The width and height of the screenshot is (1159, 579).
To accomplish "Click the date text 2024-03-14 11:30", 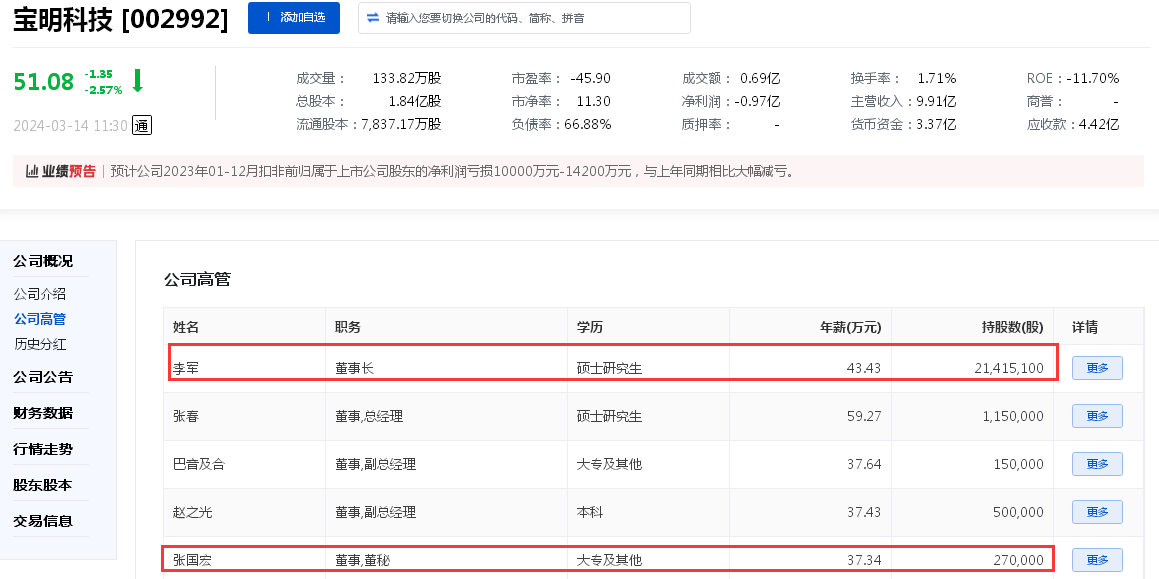I will 70,126.
